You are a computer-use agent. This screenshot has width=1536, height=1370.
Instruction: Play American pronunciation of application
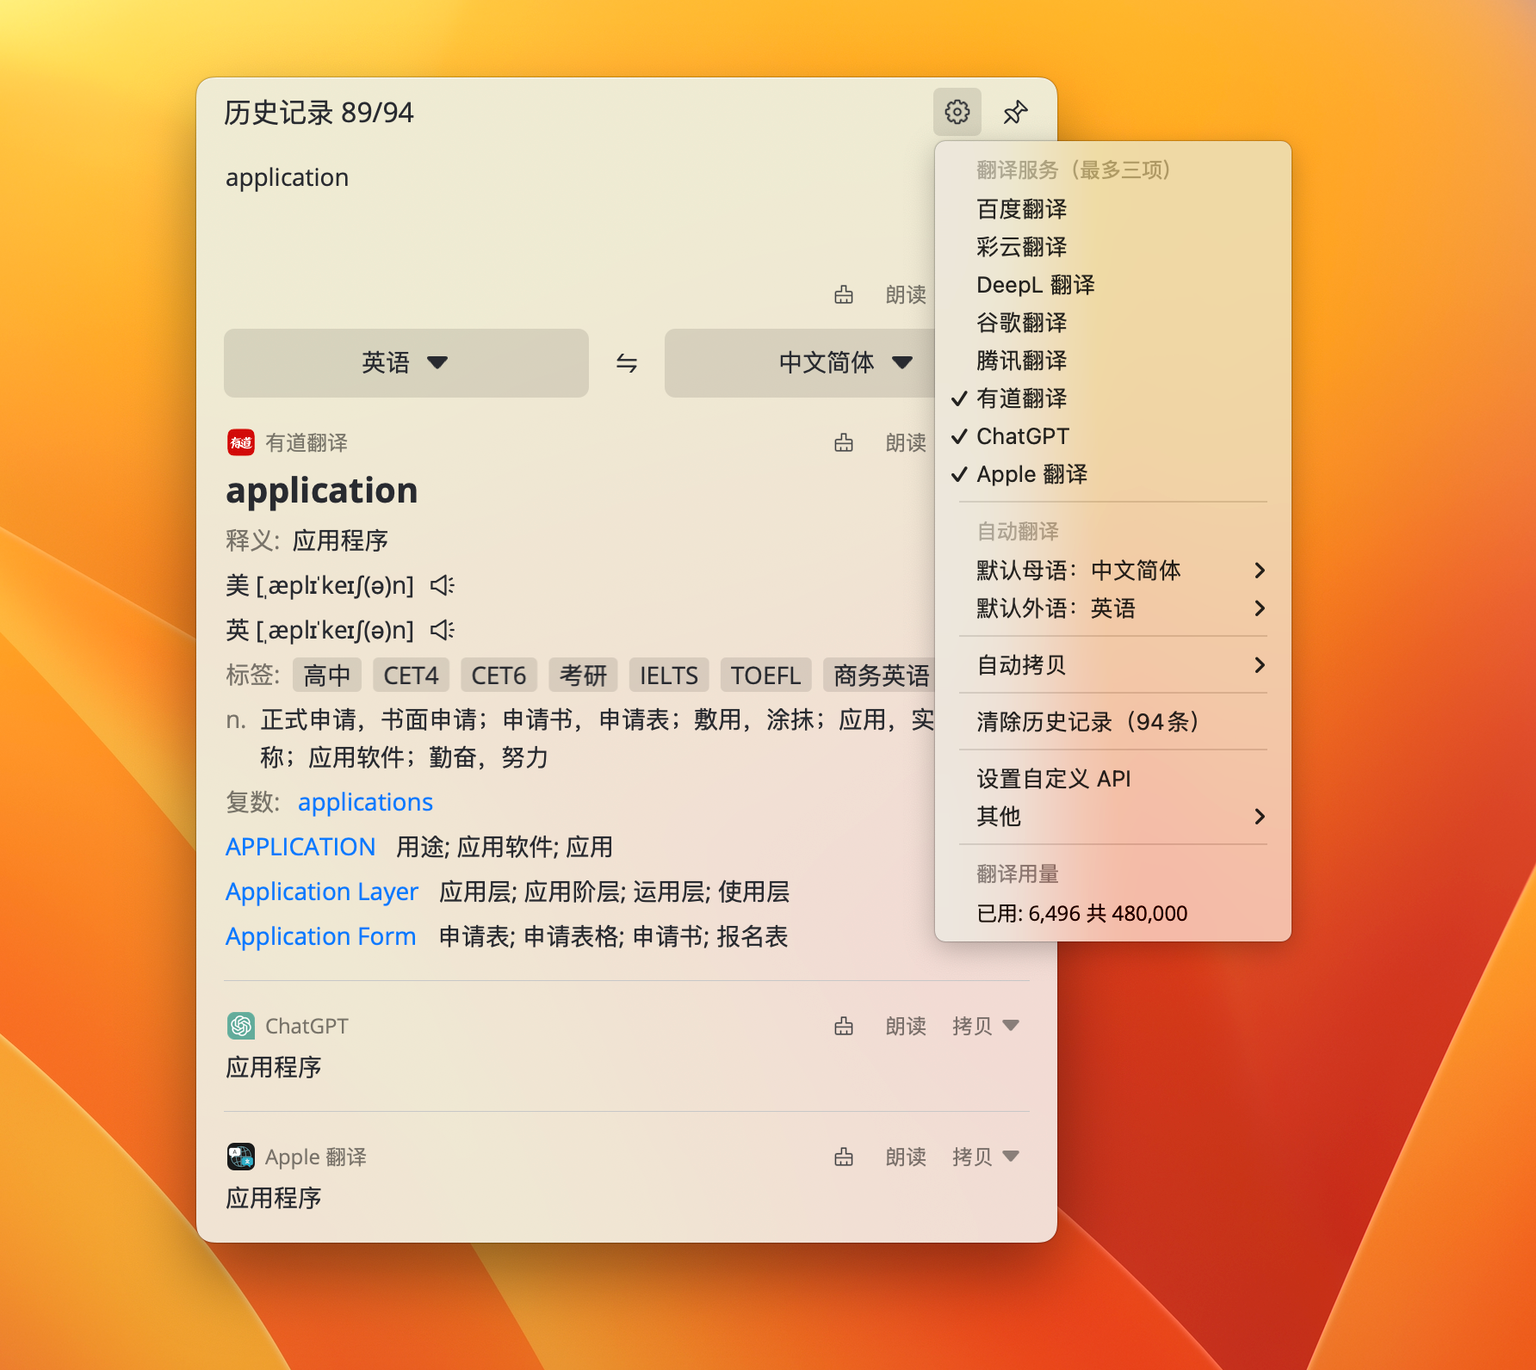(x=441, y=585)
